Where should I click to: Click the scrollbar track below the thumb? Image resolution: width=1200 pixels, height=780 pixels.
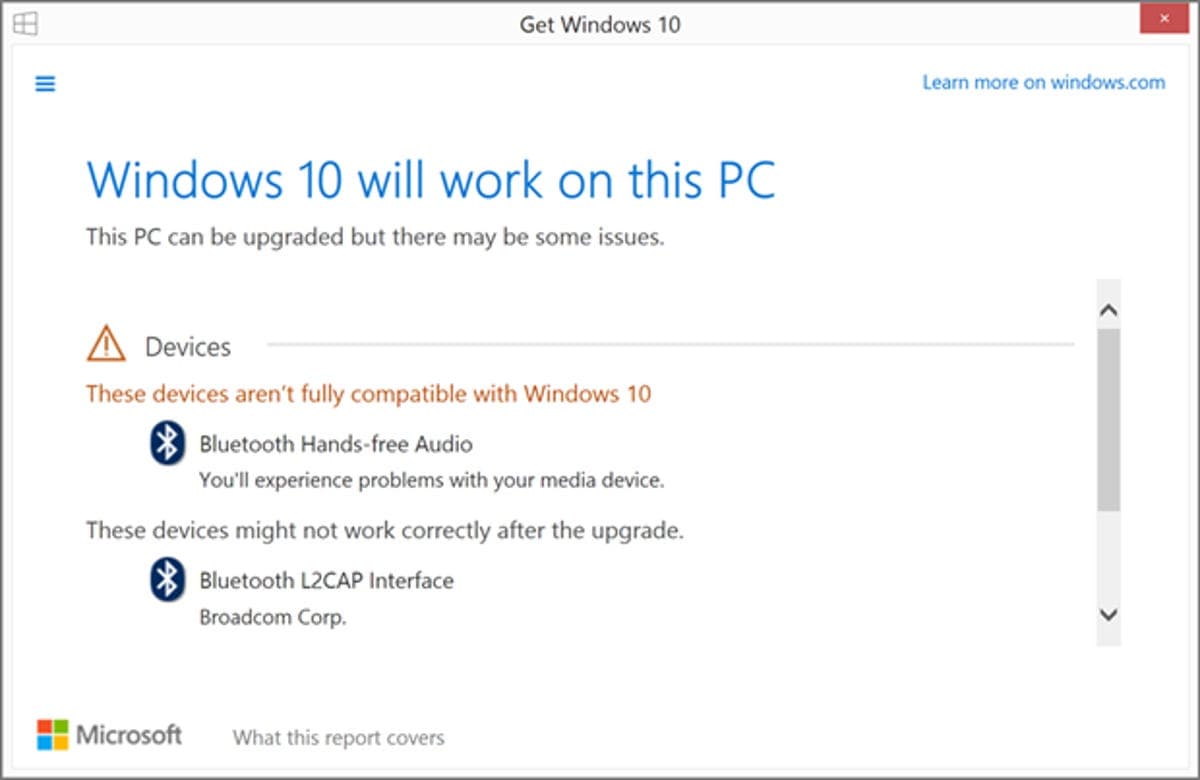pyautogui.click(x=1108, y=555)
